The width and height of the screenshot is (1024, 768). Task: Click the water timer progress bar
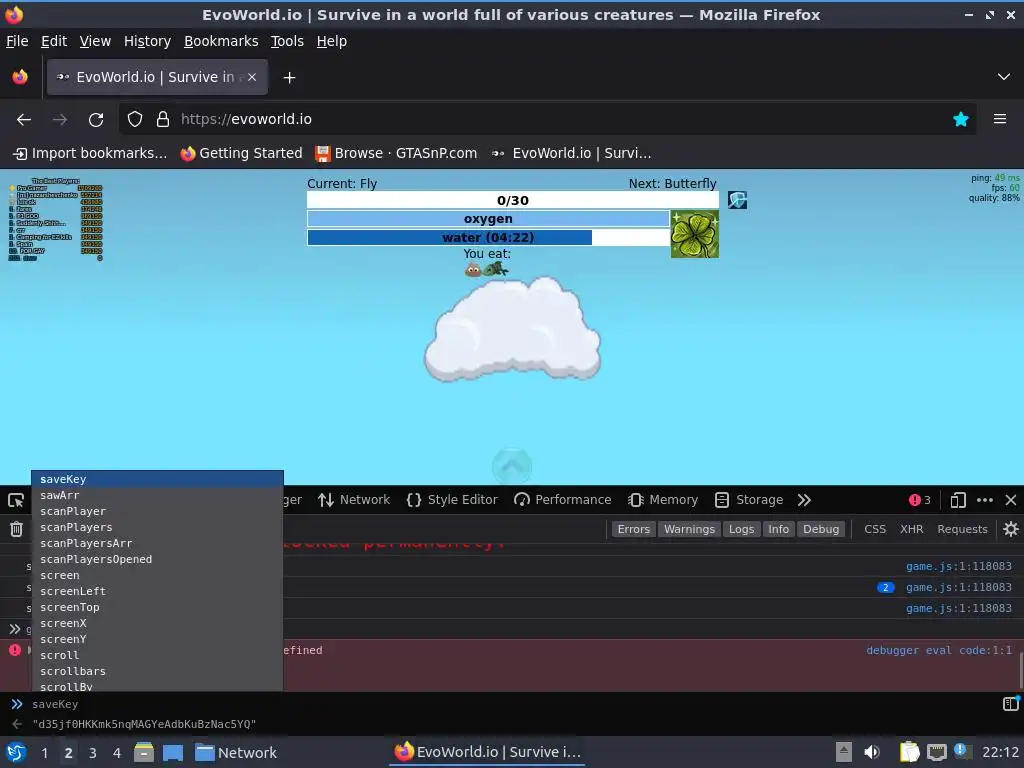click(x=488, y=237)
